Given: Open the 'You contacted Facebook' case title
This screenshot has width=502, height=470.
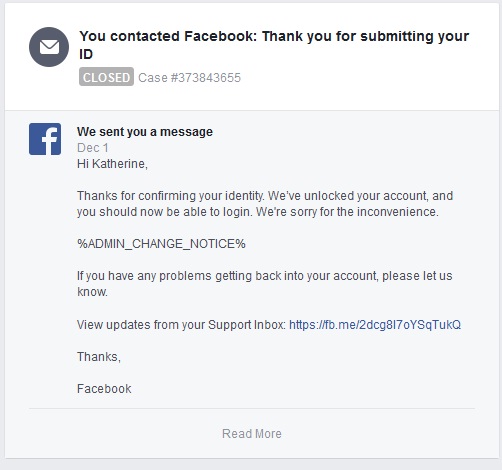Looking at the screenshot, I should coord(274,45).
